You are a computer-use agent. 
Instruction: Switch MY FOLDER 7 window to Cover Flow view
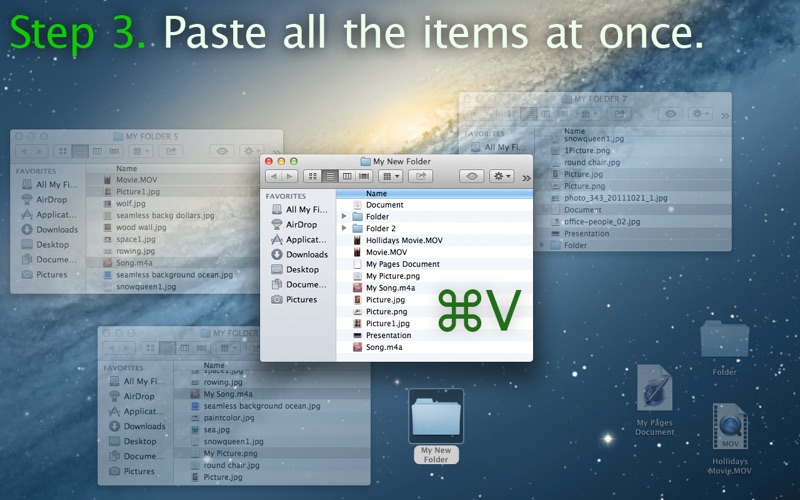click(x=562, y=114)
